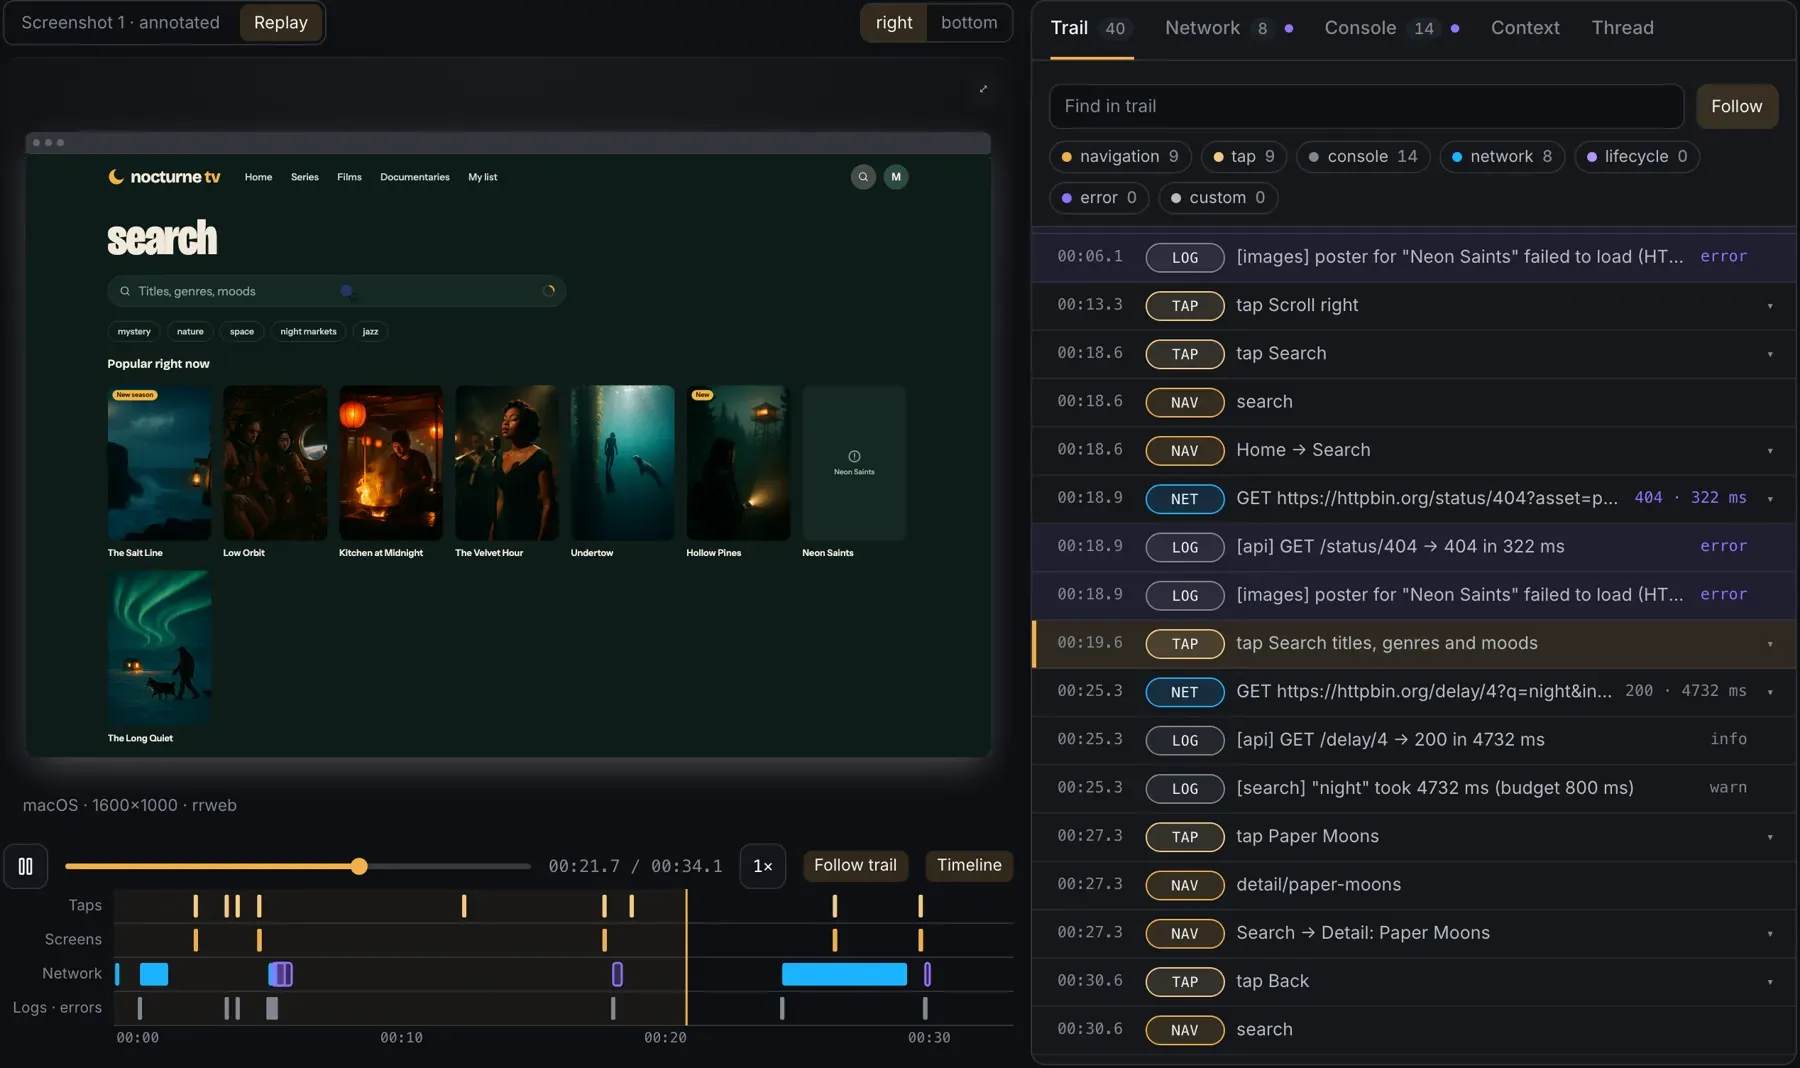The image size is (1800, 1068).
Task: Click the night markets genre chip
Action: pos(308,332)
